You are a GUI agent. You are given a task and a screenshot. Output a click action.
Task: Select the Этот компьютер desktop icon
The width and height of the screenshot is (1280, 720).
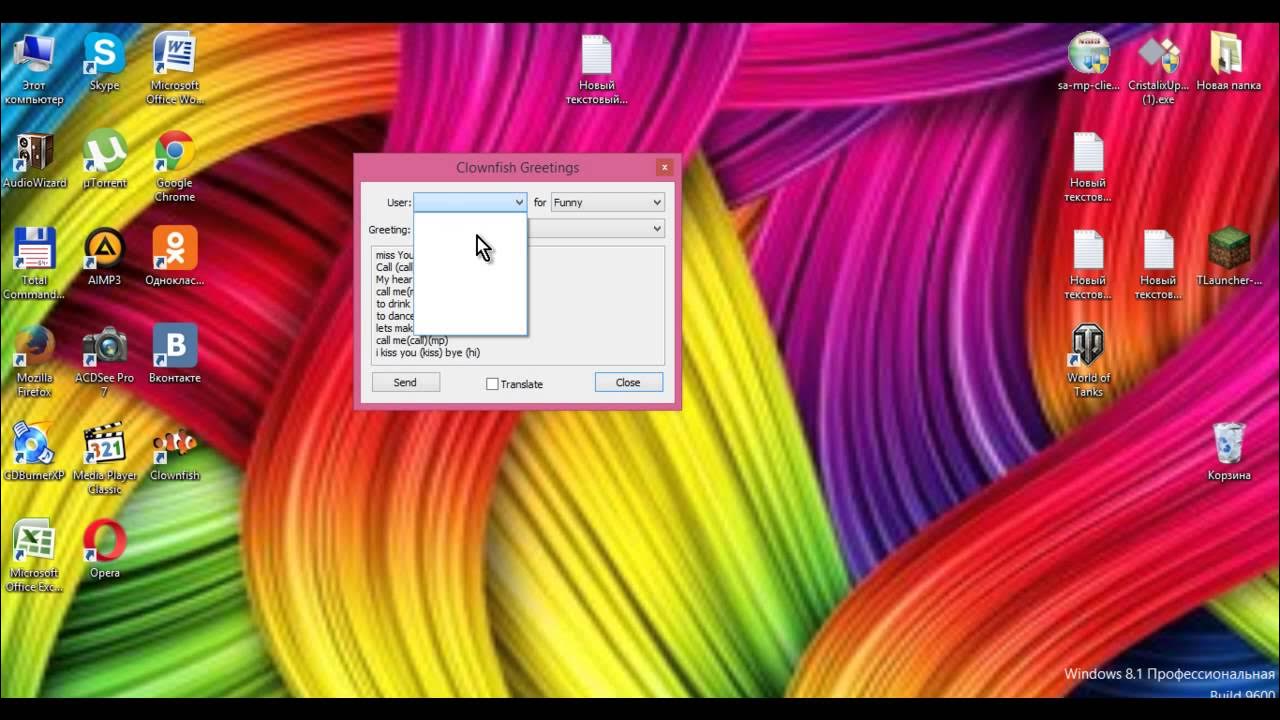point(34,68)
